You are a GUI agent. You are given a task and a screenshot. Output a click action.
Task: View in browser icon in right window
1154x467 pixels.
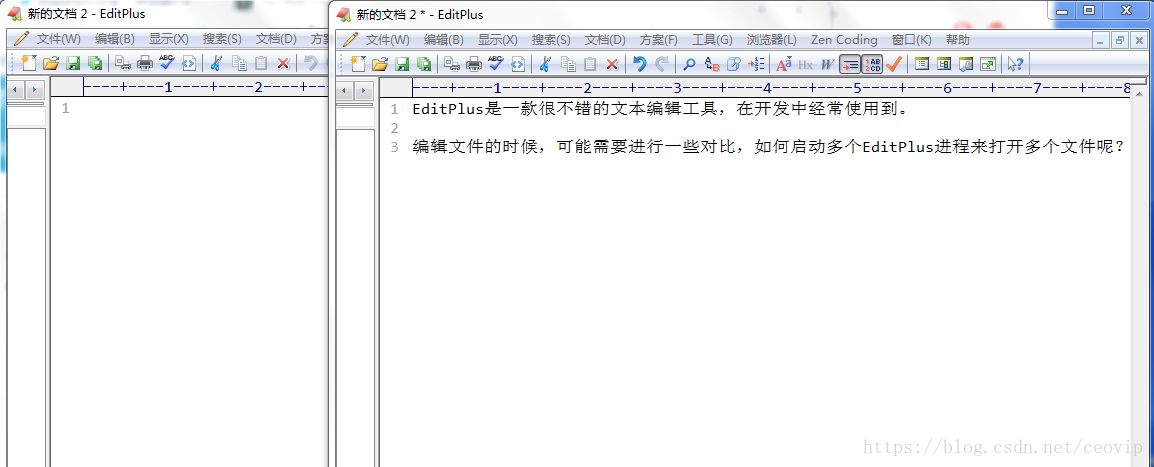point(518,64)
